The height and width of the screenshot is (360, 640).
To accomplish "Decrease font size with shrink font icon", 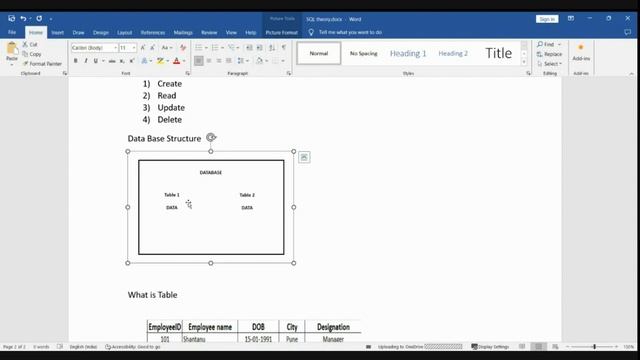I will [152, 48].
